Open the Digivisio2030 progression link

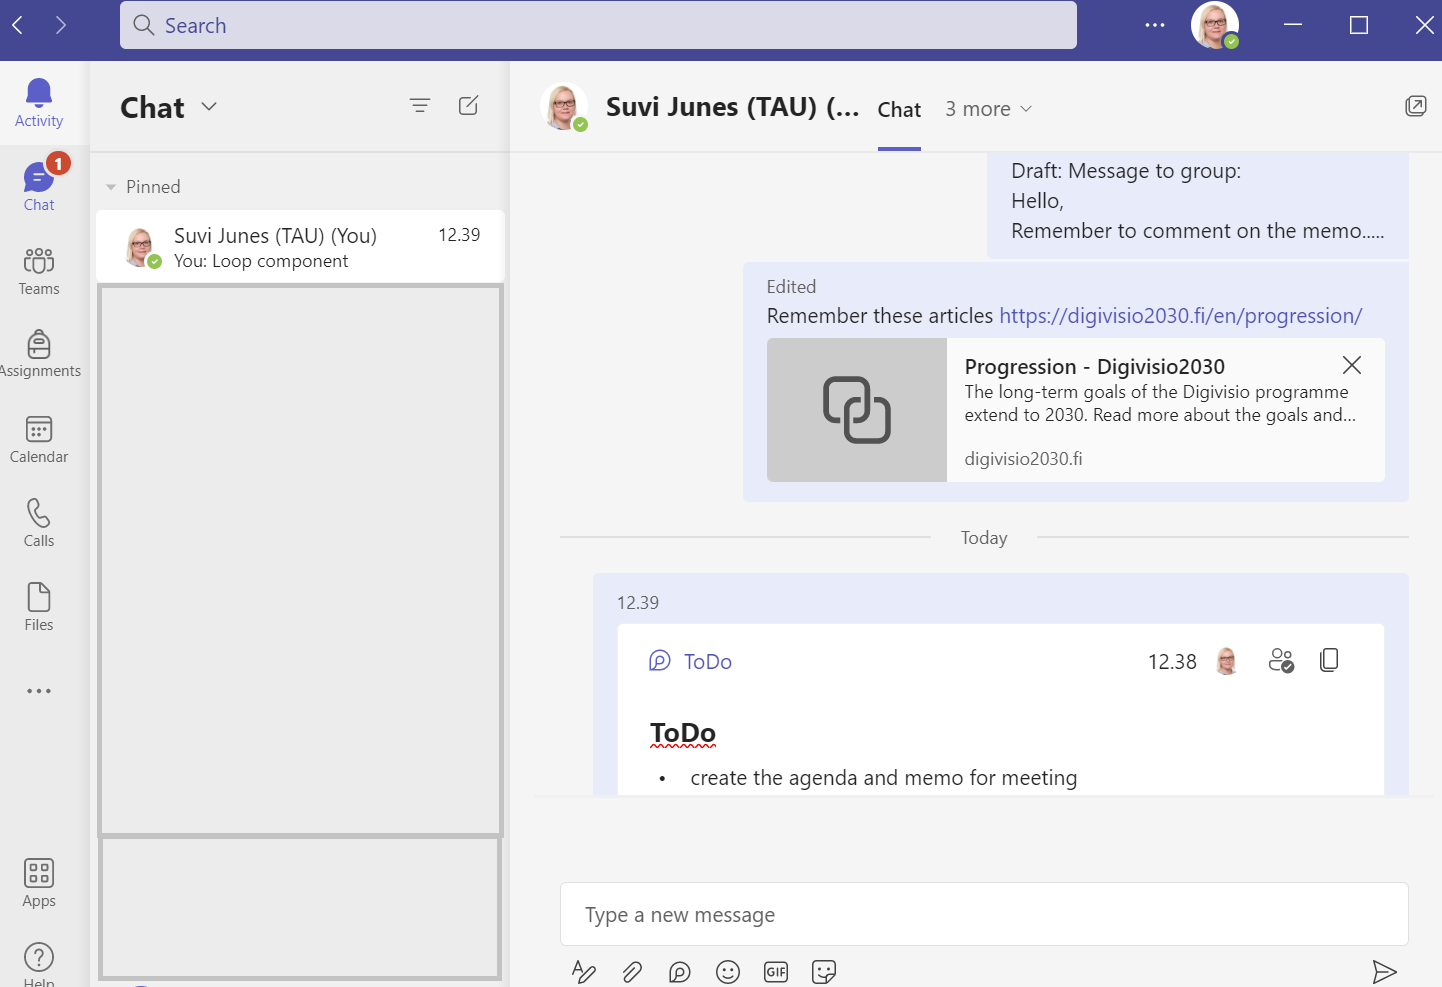pos(1180,315)
